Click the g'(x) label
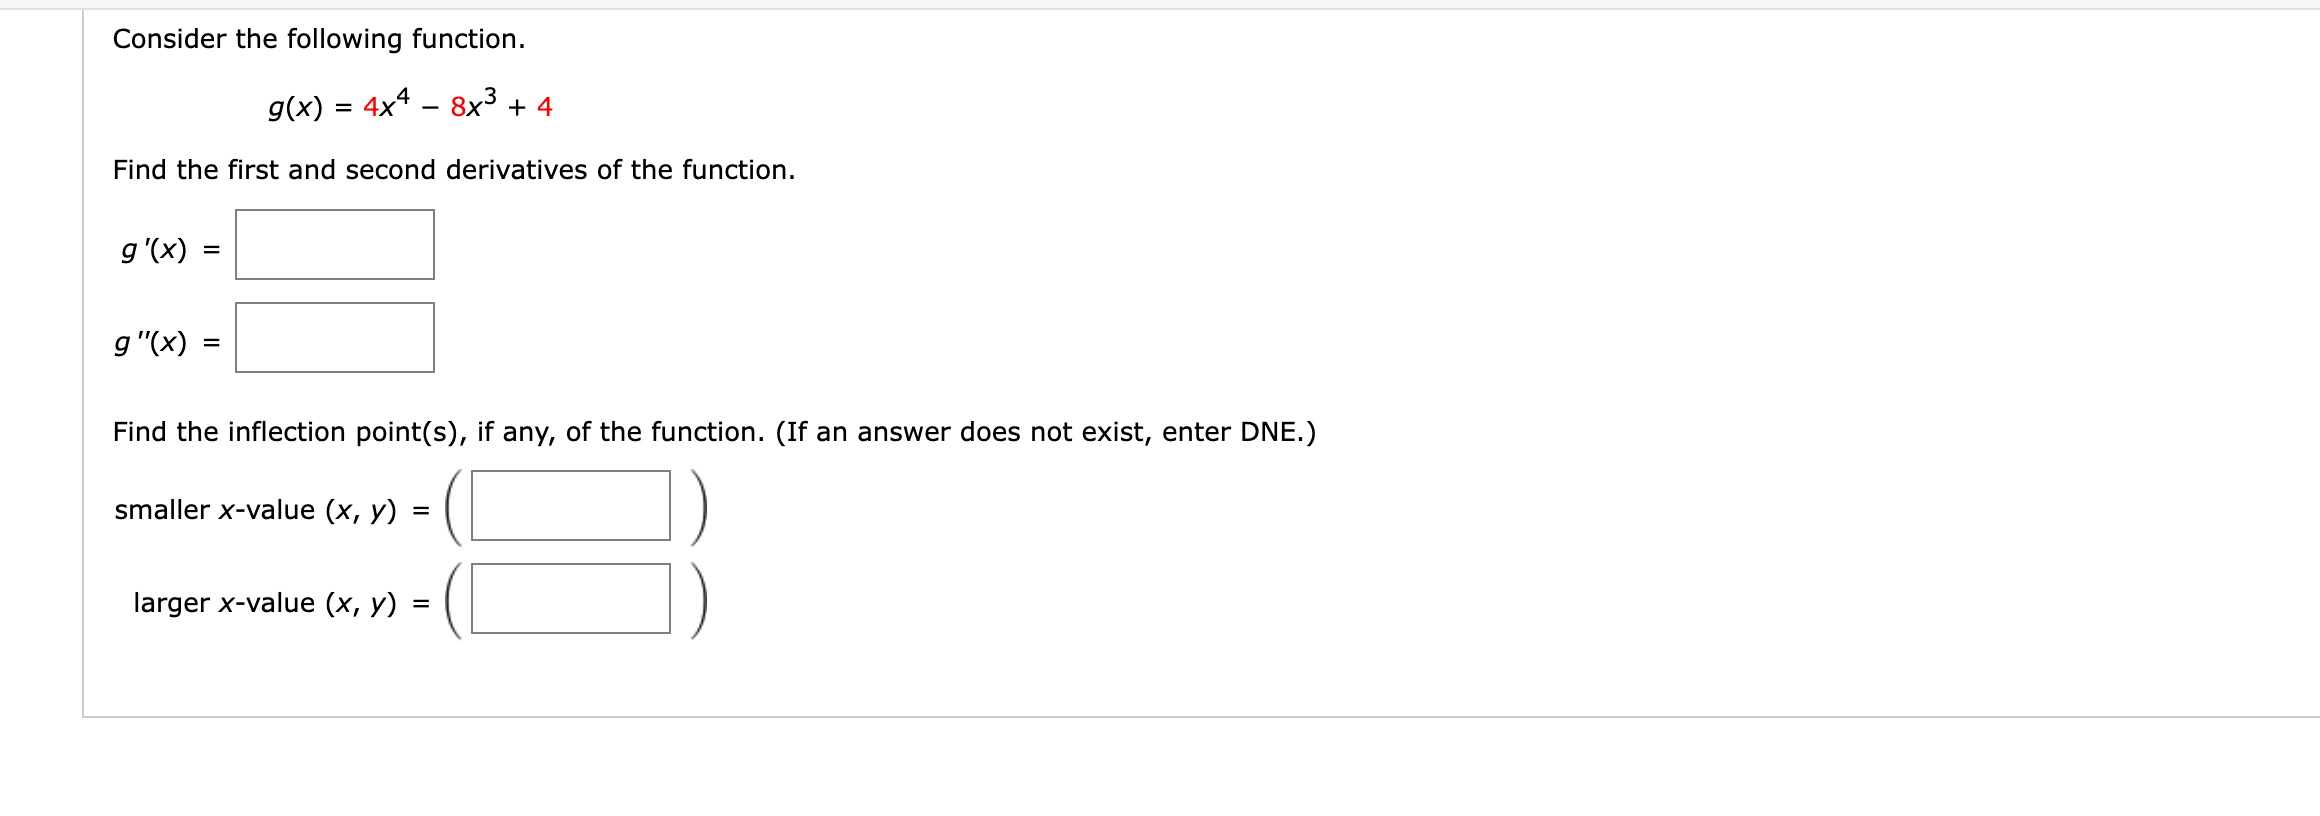Screen dimensions: 2320x816 point(154,247)
